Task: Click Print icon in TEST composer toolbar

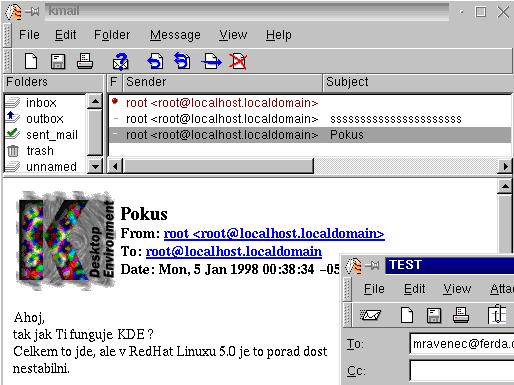Action: pos(461,315)
